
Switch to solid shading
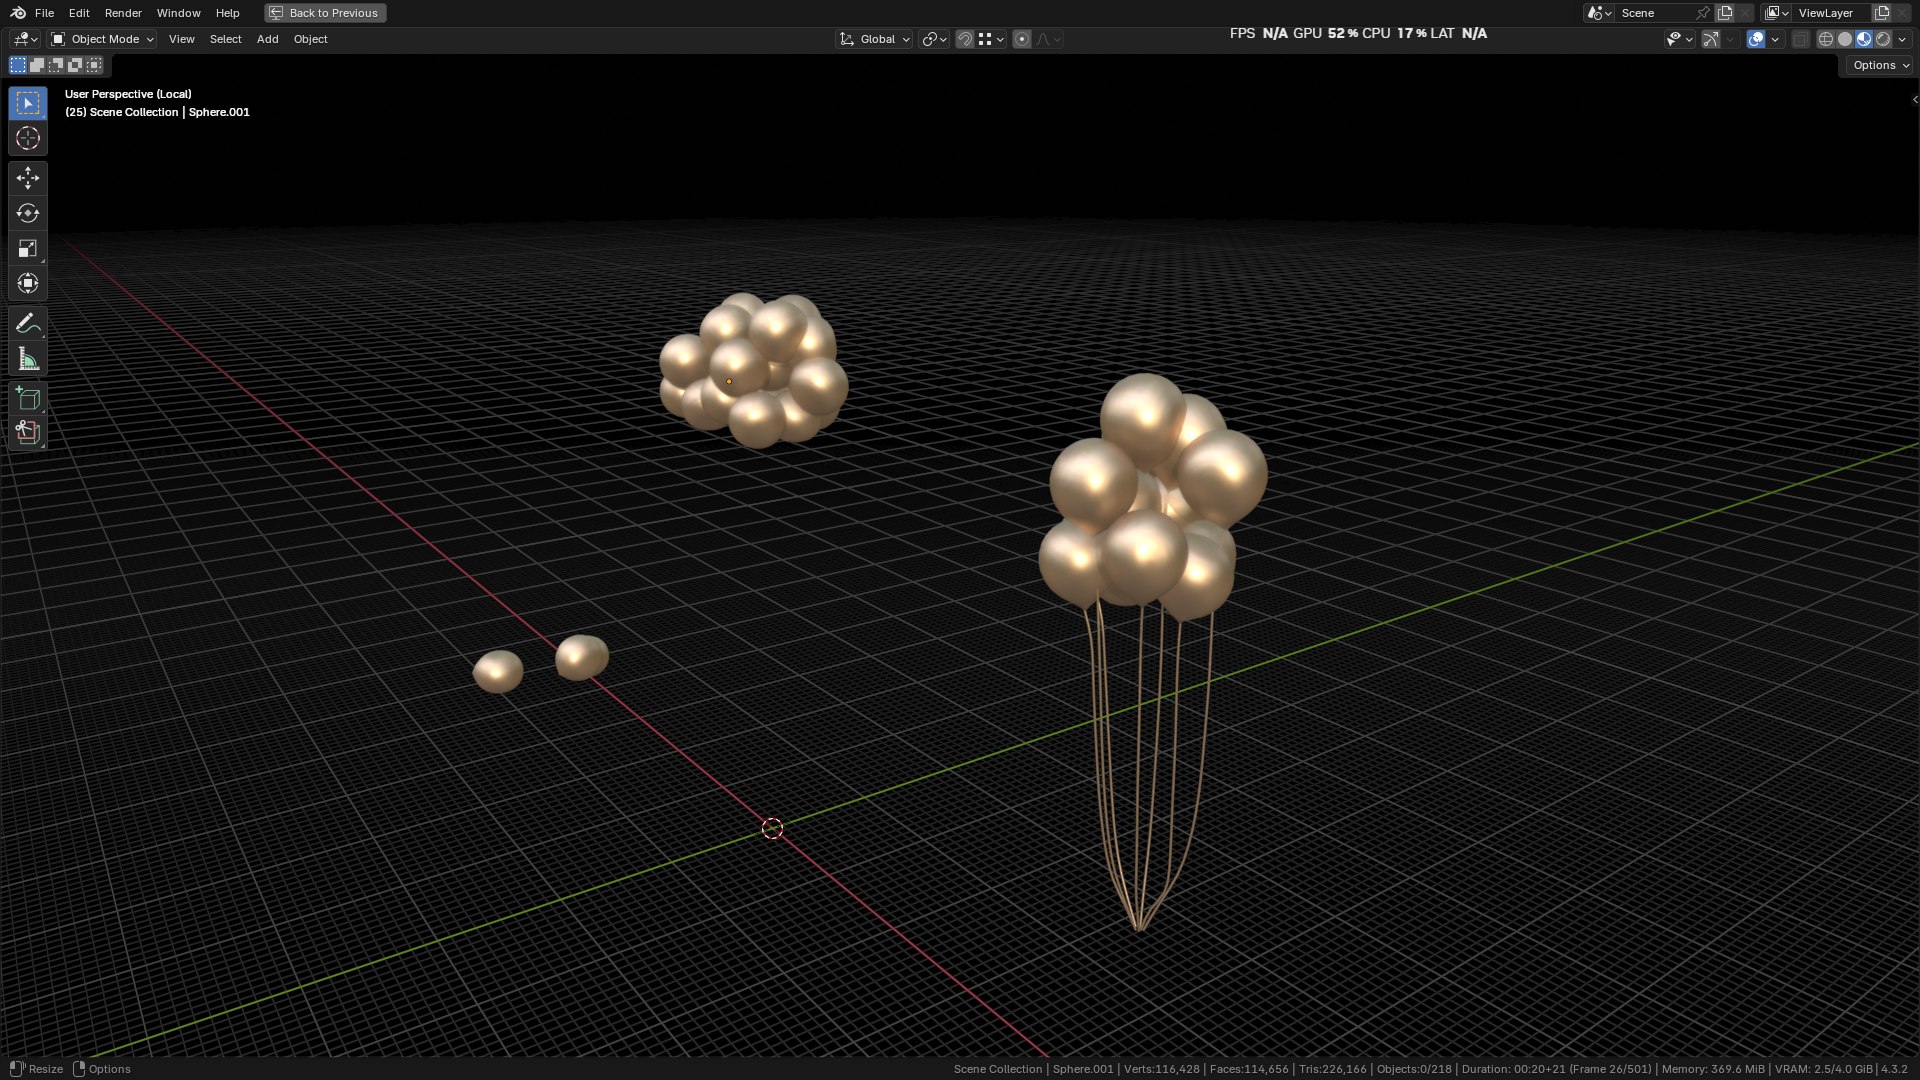1845,39
